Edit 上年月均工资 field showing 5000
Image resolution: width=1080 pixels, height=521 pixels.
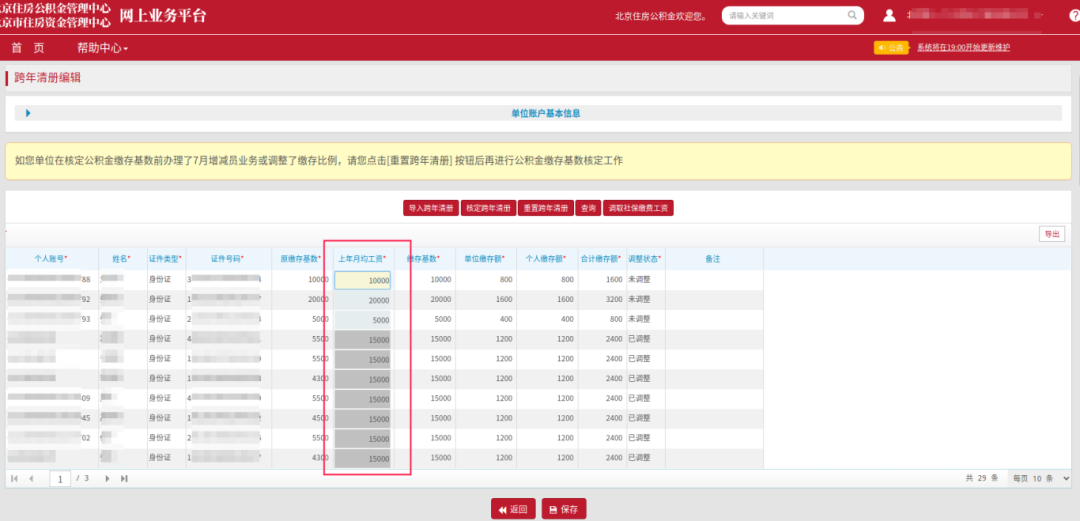tap(362, 320)
